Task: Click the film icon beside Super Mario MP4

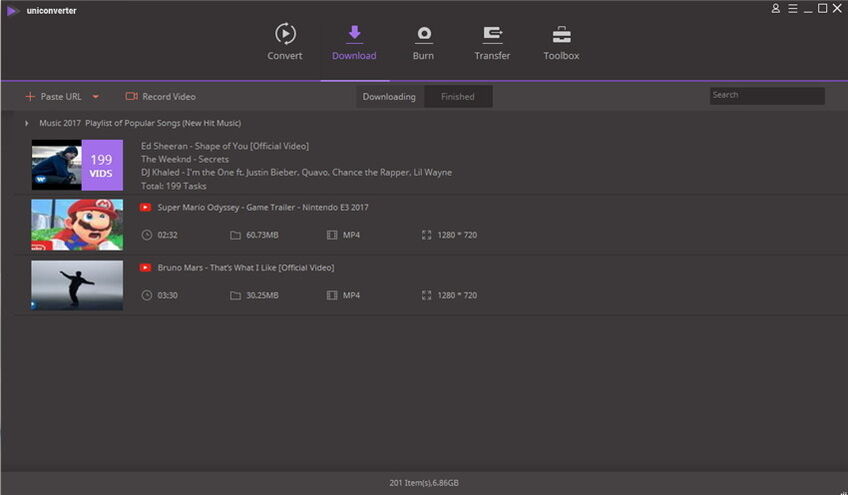Action: pos(332,235)
